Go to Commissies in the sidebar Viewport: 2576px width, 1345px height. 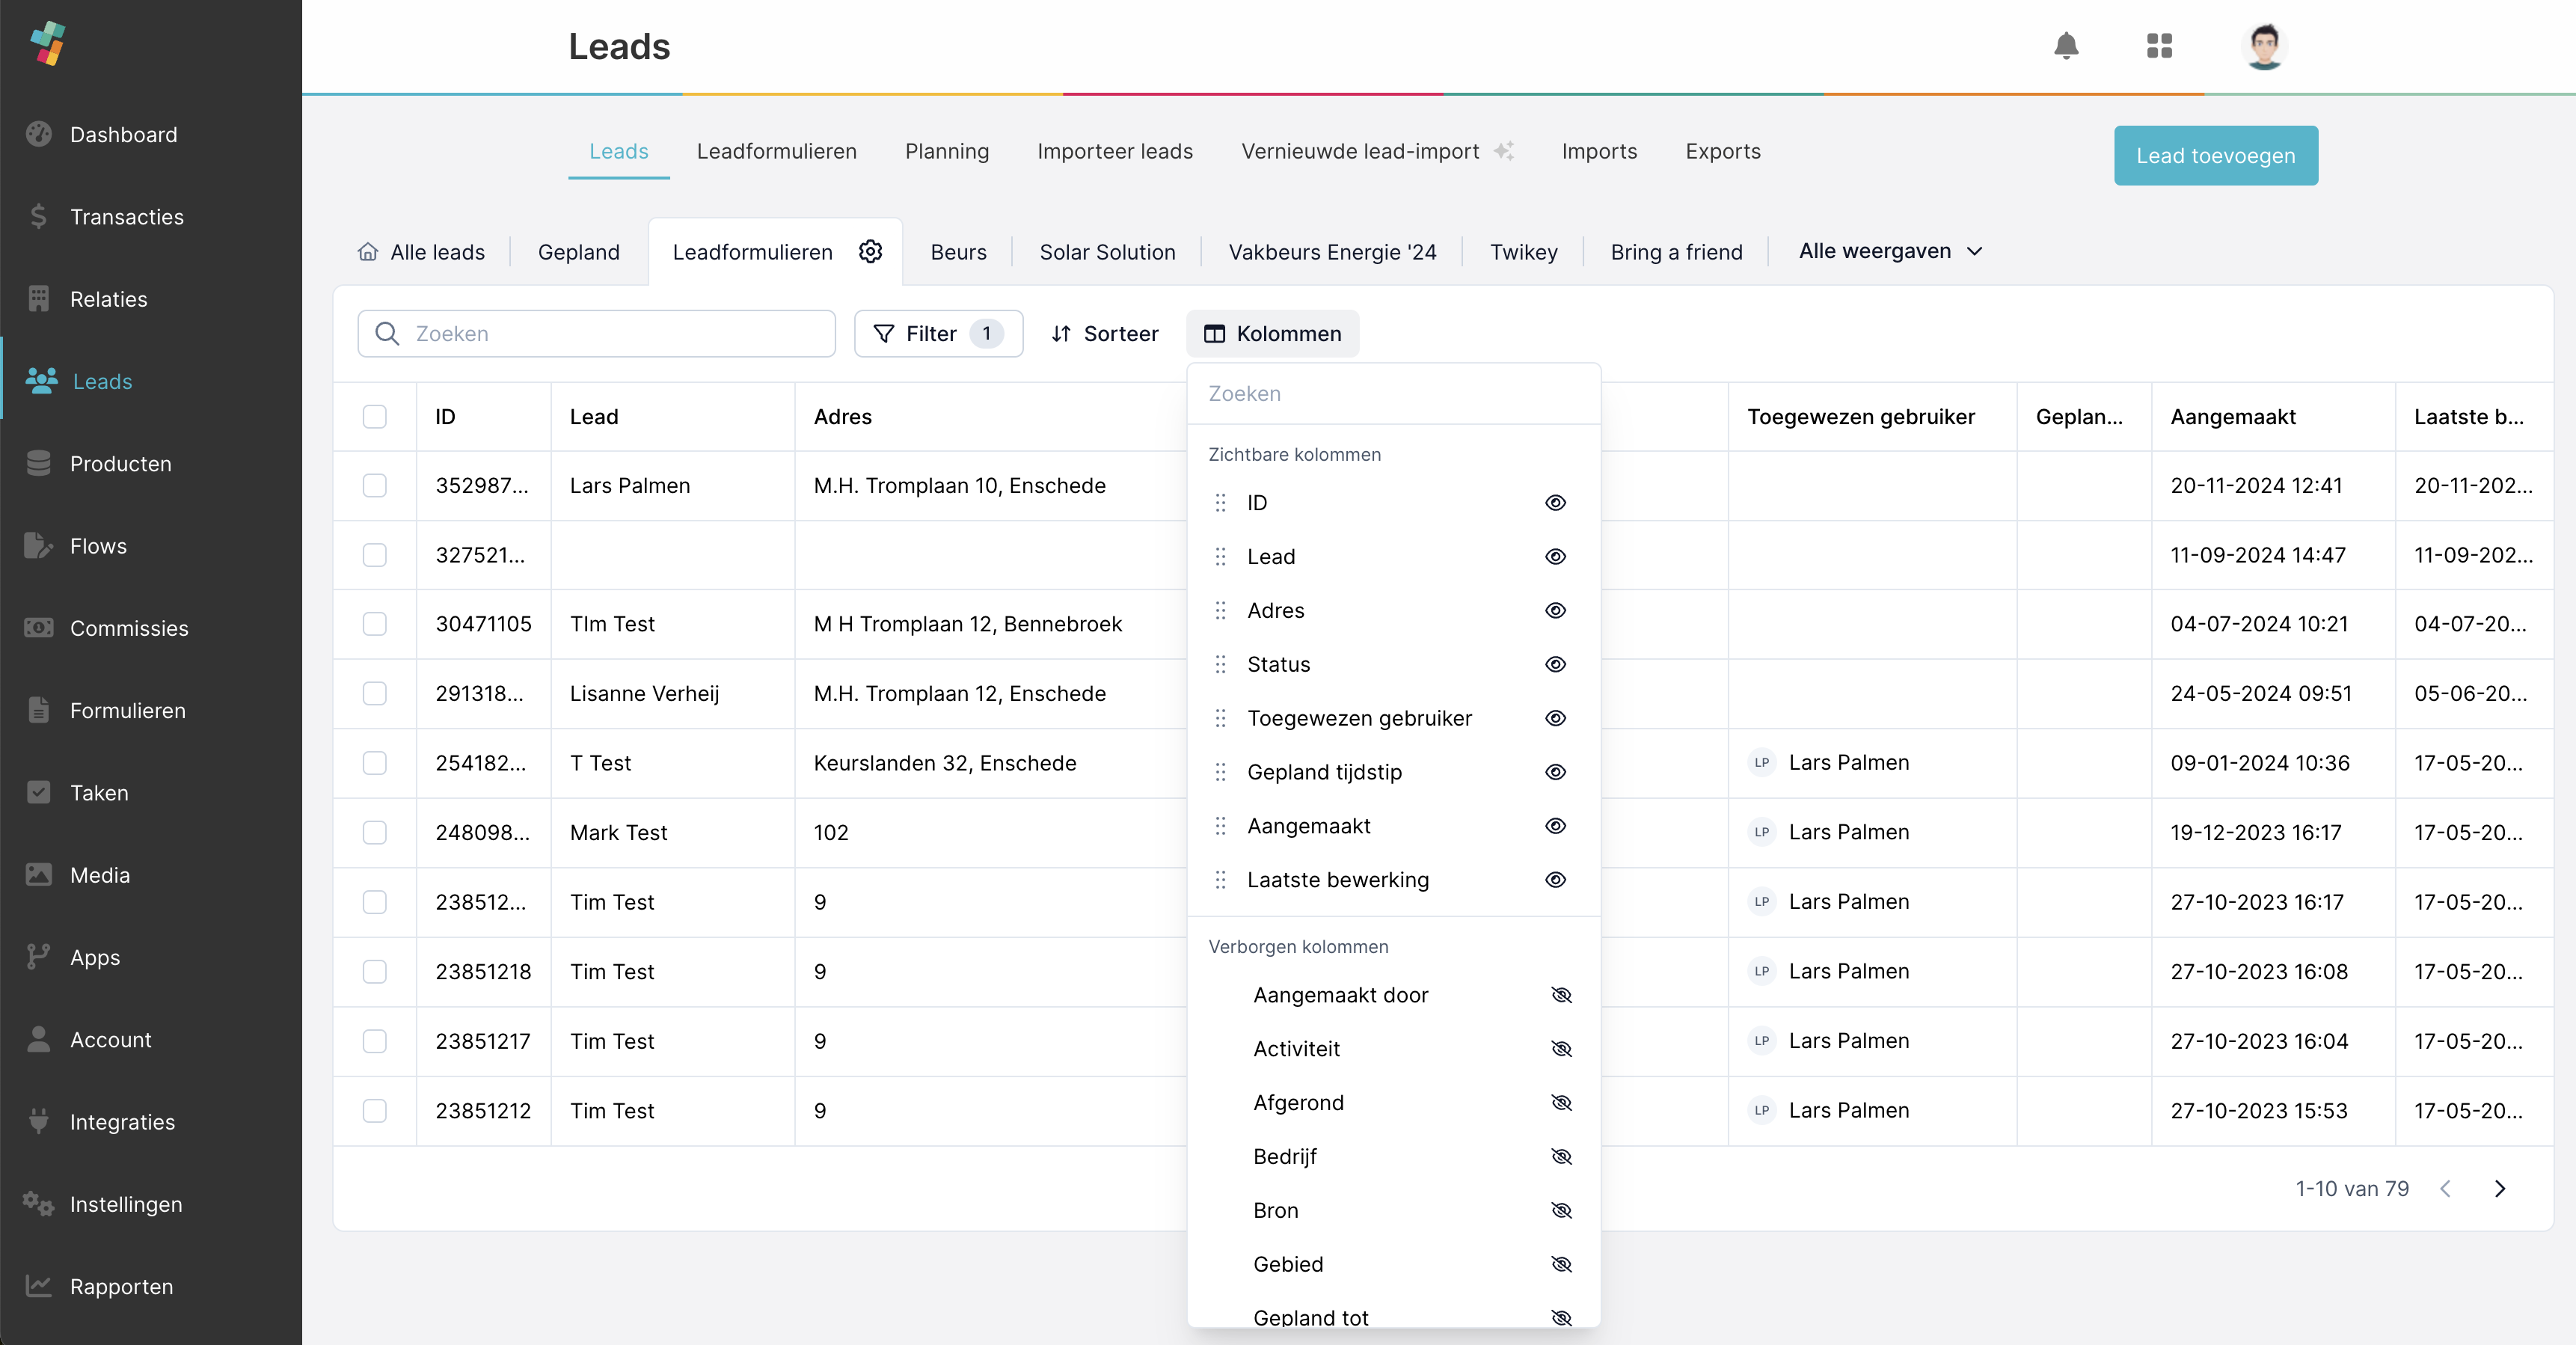pyautogui.click(x=128, y=628)
